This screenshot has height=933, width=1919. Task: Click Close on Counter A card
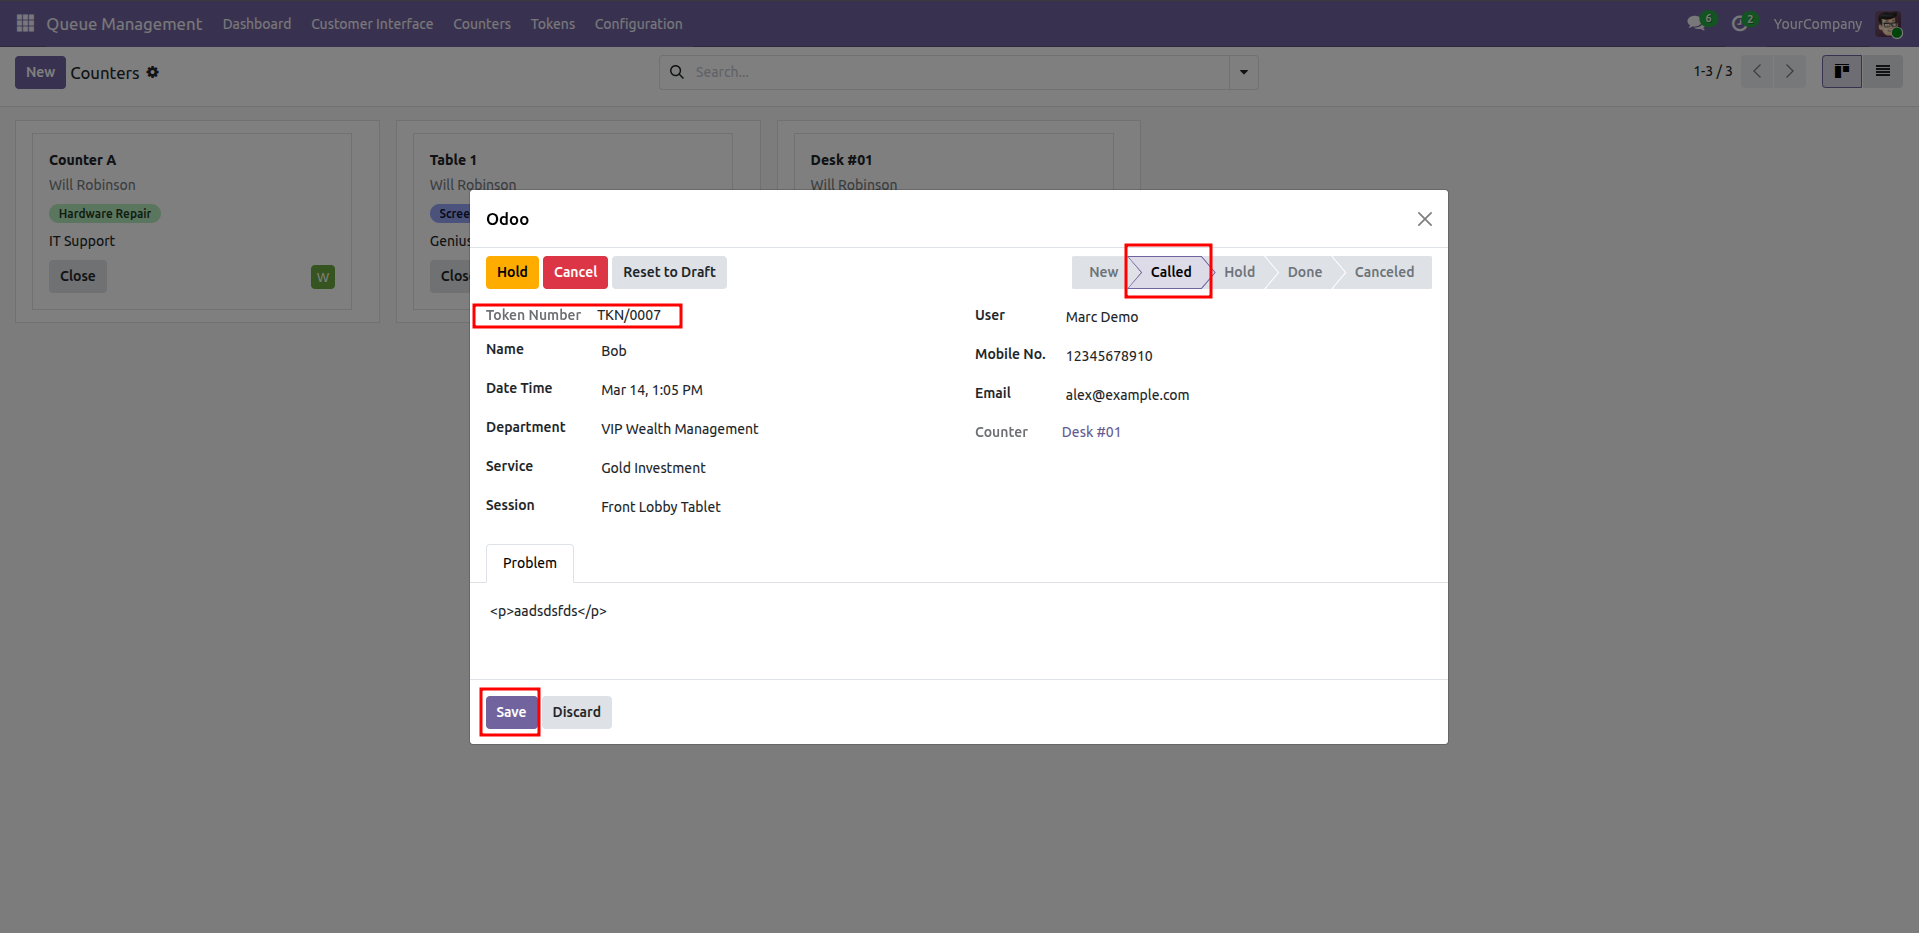(x=78, y=276)
